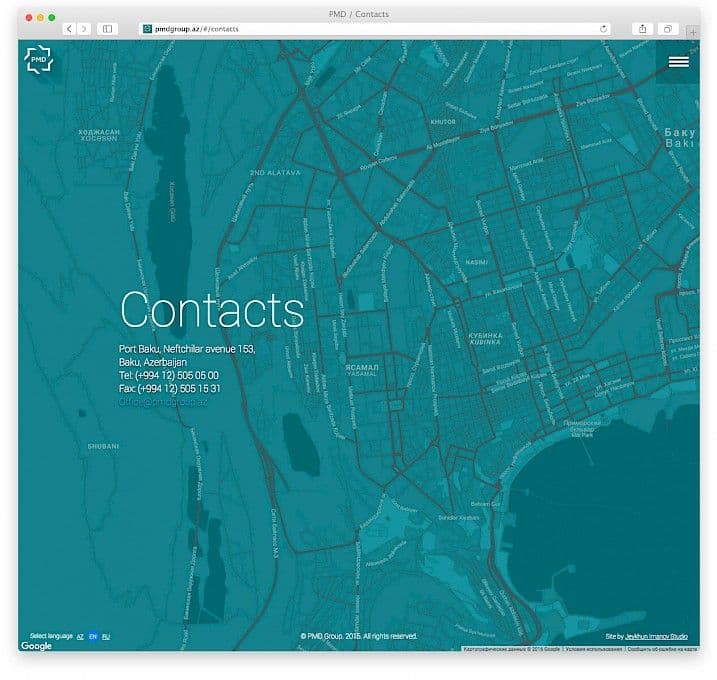Screen dimensions: 717x680
Task: Add a new tab with plus button
Action: coord(693,32)
